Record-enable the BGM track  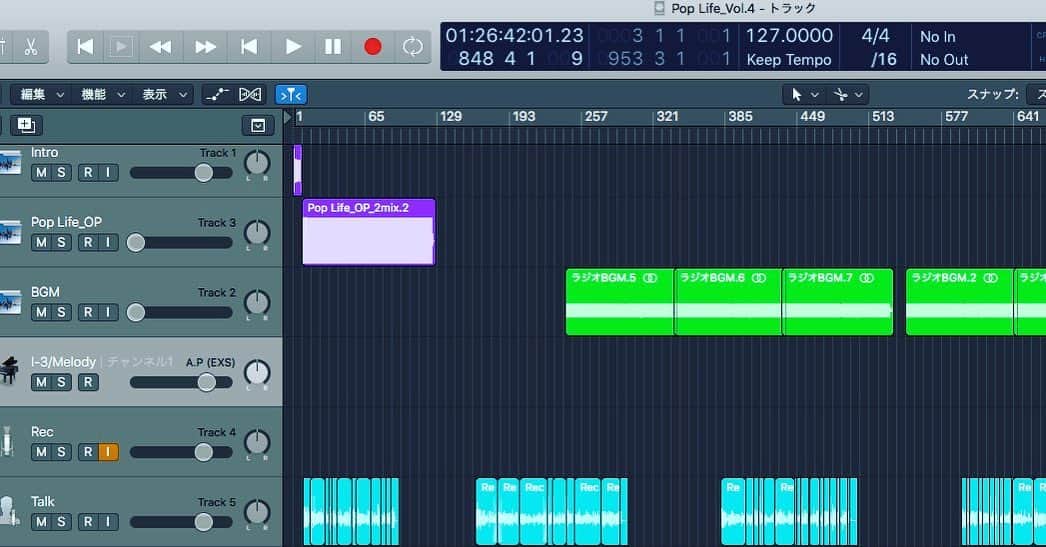88,312
